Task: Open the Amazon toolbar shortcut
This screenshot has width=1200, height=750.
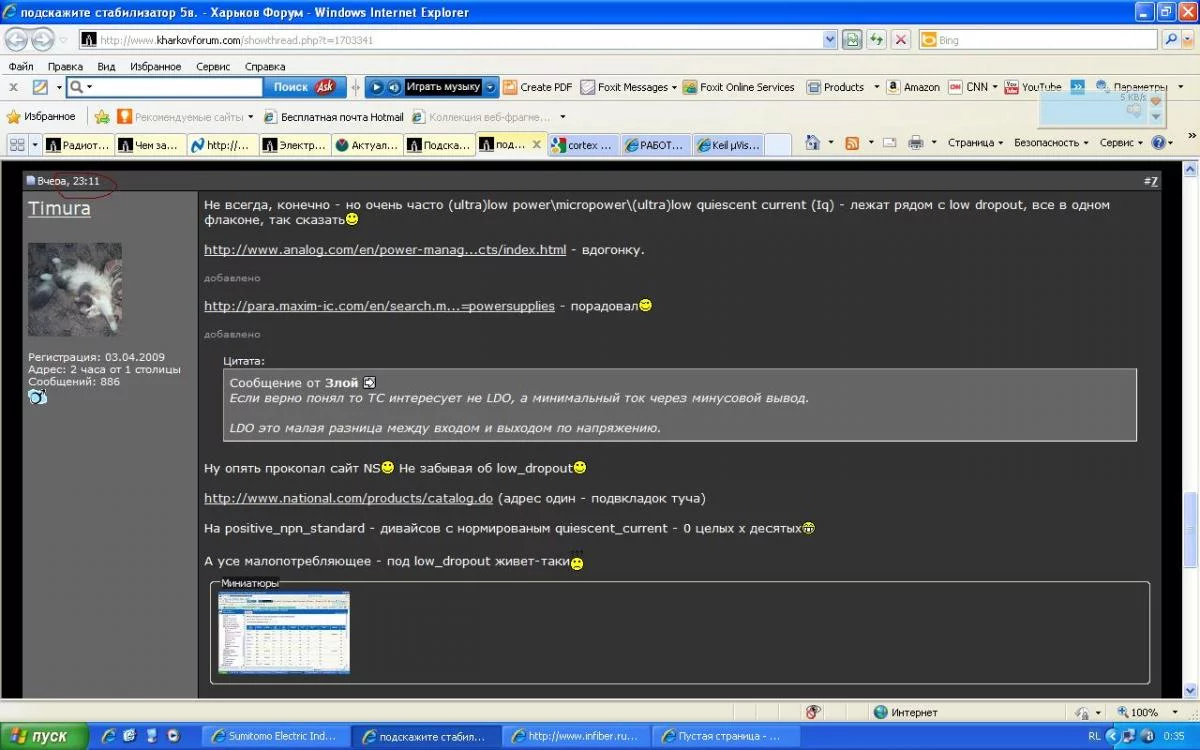Action: coord(913,87)
